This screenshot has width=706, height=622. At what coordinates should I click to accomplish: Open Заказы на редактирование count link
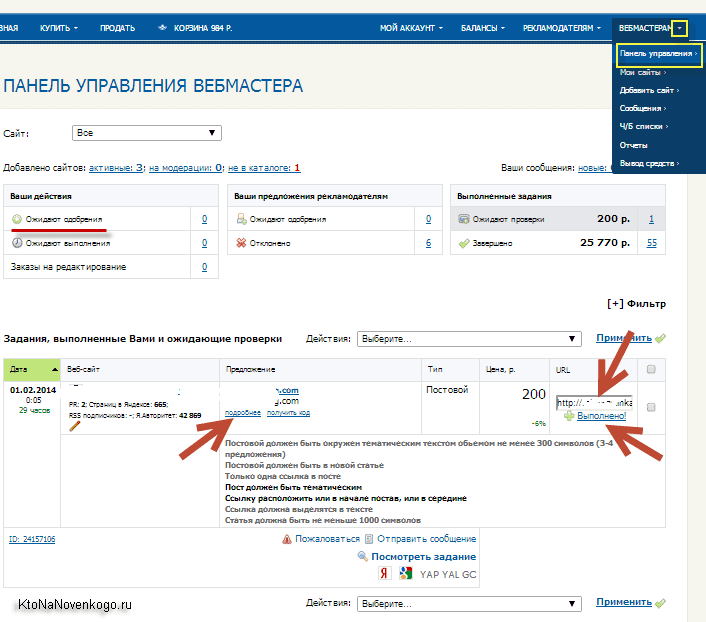(204, 267)
